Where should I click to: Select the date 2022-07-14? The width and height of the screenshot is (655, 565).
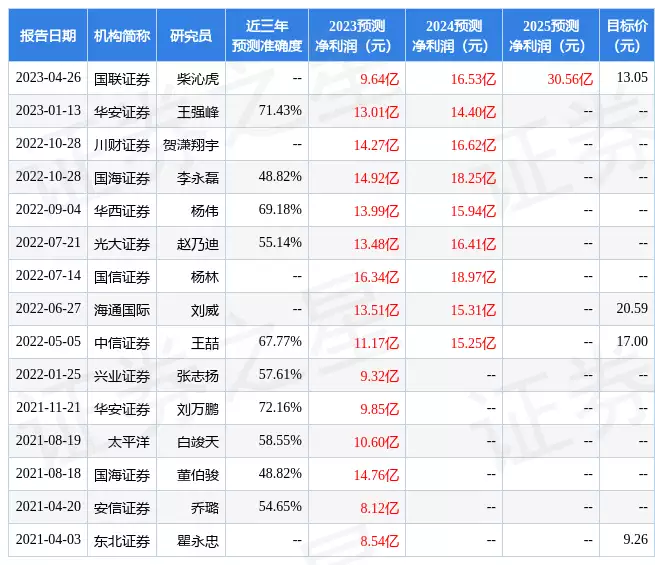(x=48, y=276)
